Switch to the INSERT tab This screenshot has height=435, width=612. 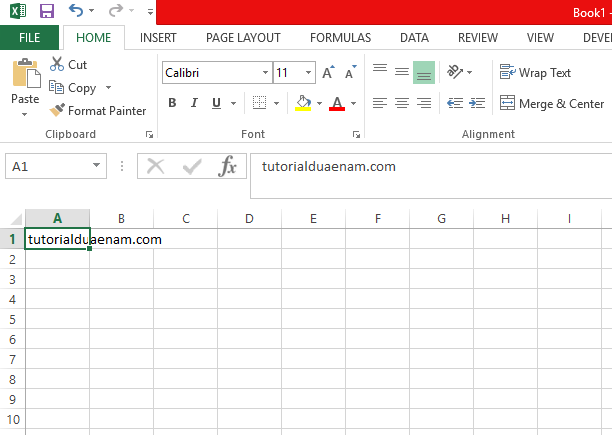coord(158,37)
